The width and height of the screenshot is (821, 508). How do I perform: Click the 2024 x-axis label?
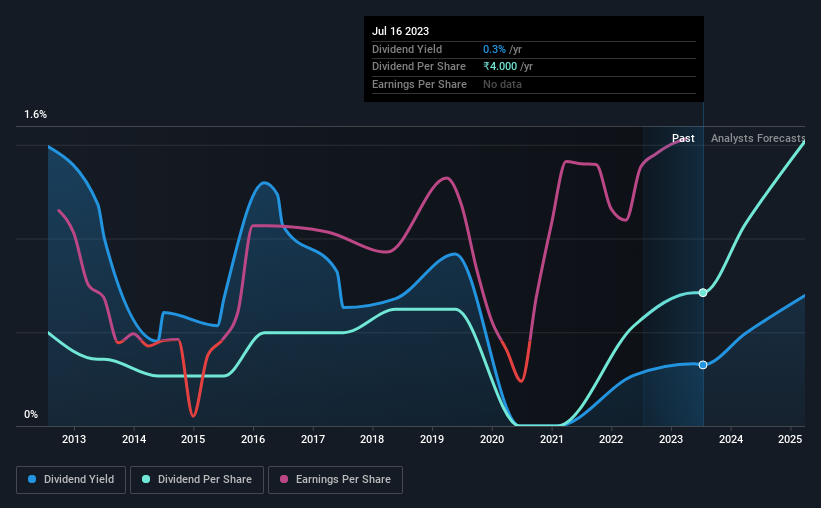731,439
